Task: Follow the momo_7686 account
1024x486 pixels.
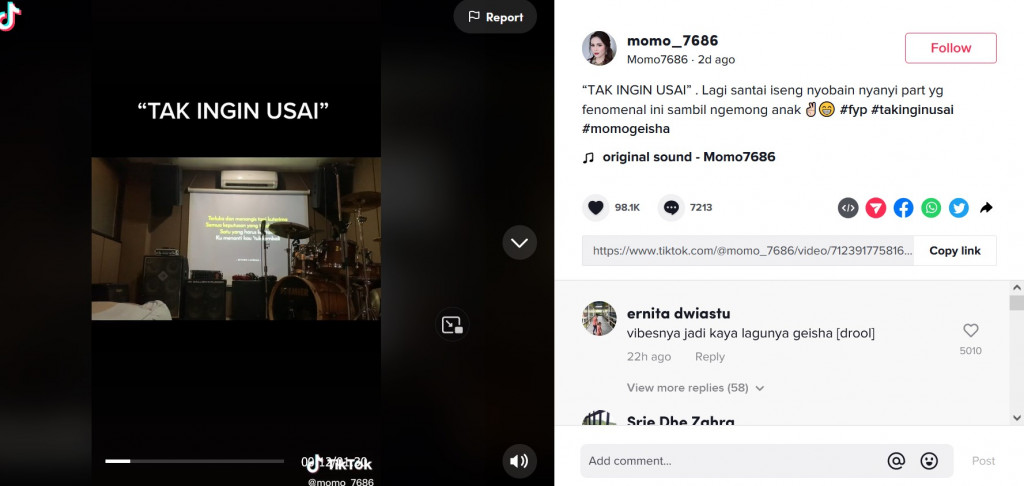Action: click(x=950, y=48)
